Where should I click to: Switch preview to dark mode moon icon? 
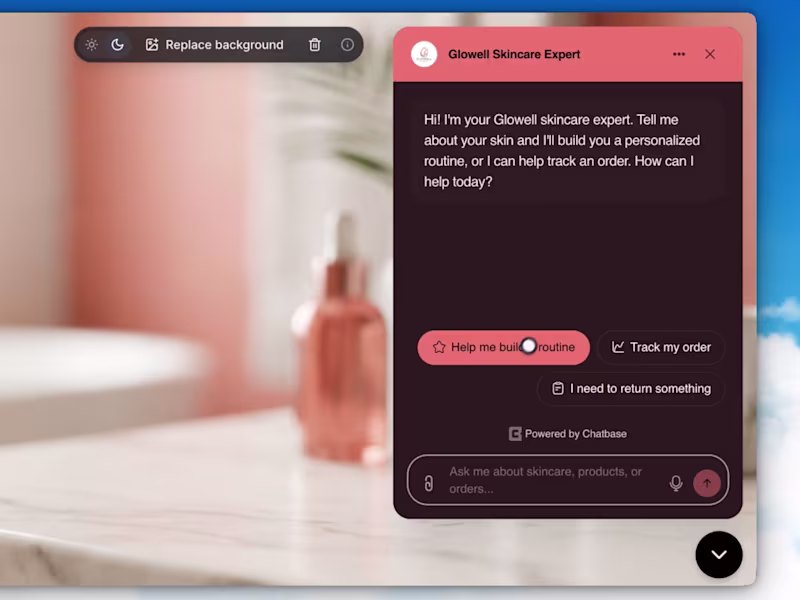tap(117, 45)
